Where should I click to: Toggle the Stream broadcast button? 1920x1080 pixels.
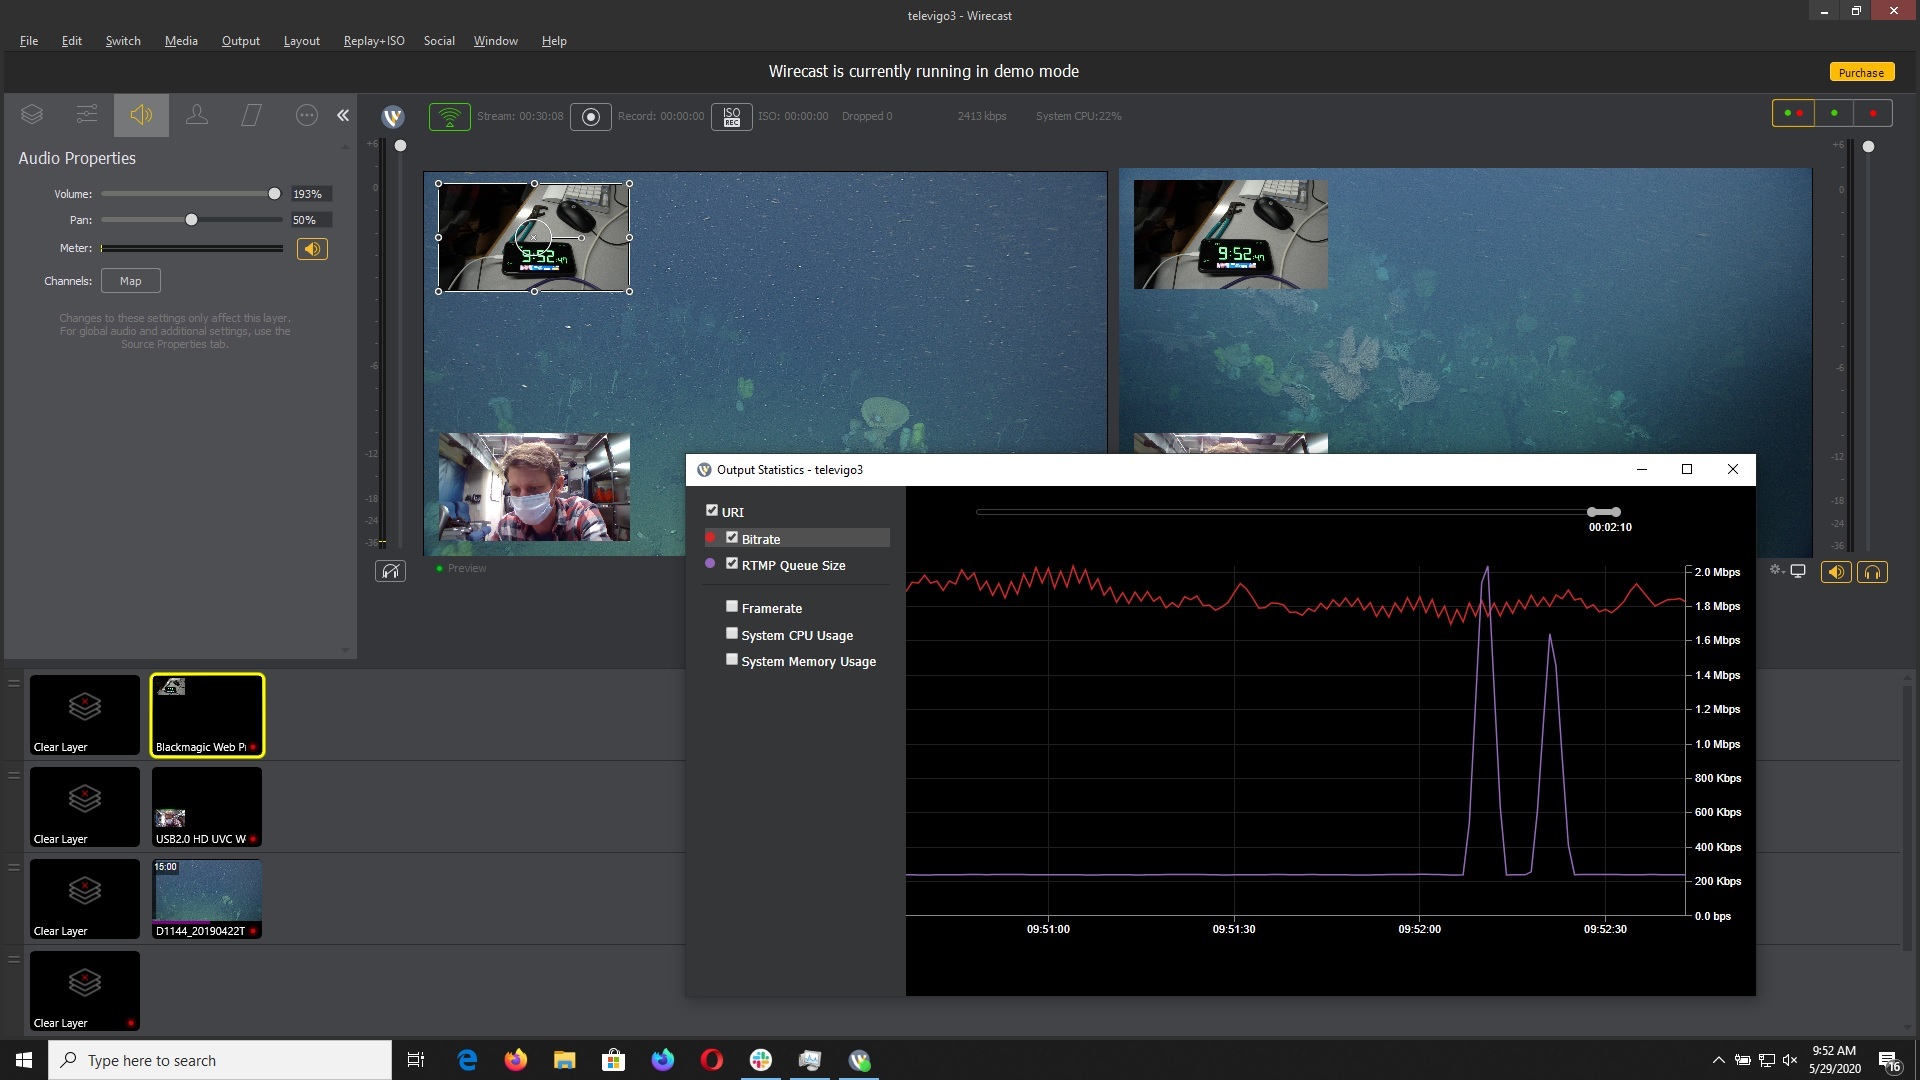pos(450,117)
